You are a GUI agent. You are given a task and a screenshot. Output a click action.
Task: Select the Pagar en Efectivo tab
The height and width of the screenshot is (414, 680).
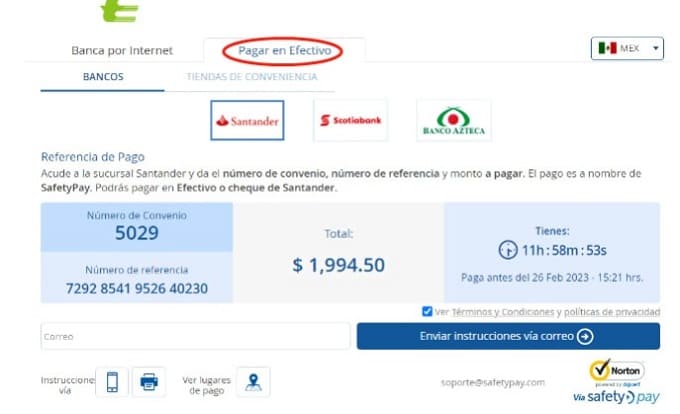pyautogui.click(x=284, y=50)
